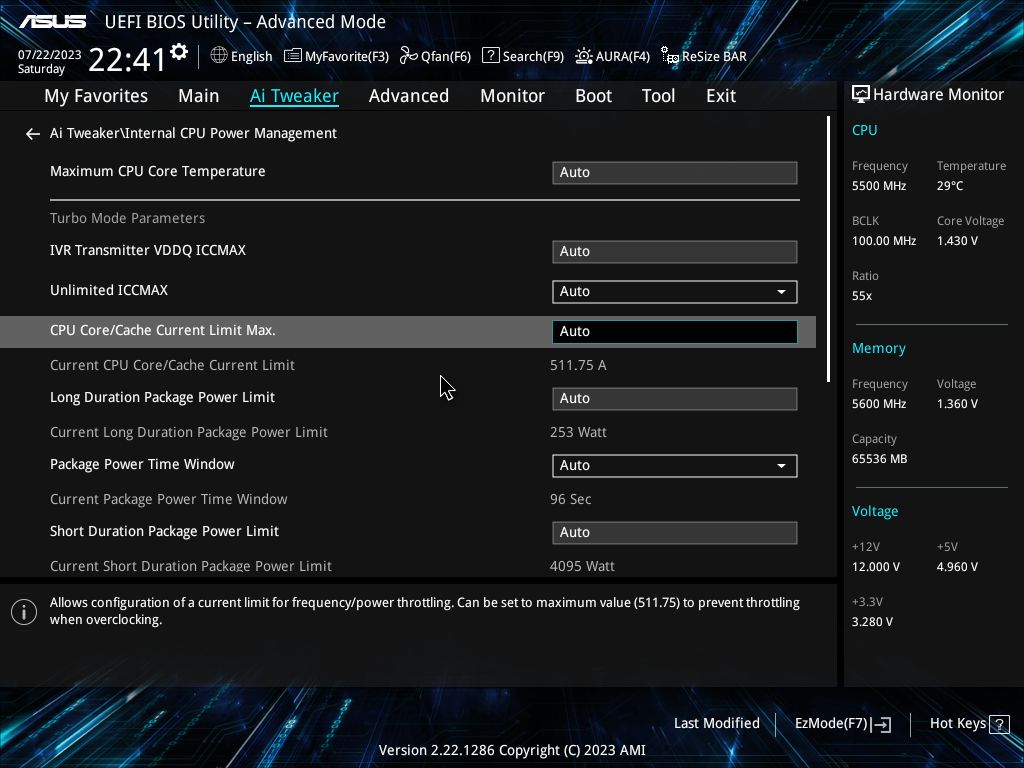Open the Exit tab
This screenshot has height=768, width=1024.
(721, 96)
